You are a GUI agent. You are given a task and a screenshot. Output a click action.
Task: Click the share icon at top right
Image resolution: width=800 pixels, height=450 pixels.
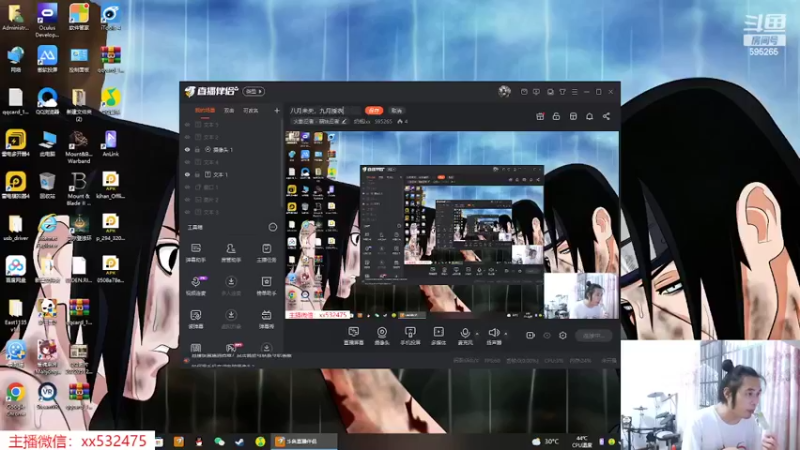pyautogui.click(x=606, y=116)
